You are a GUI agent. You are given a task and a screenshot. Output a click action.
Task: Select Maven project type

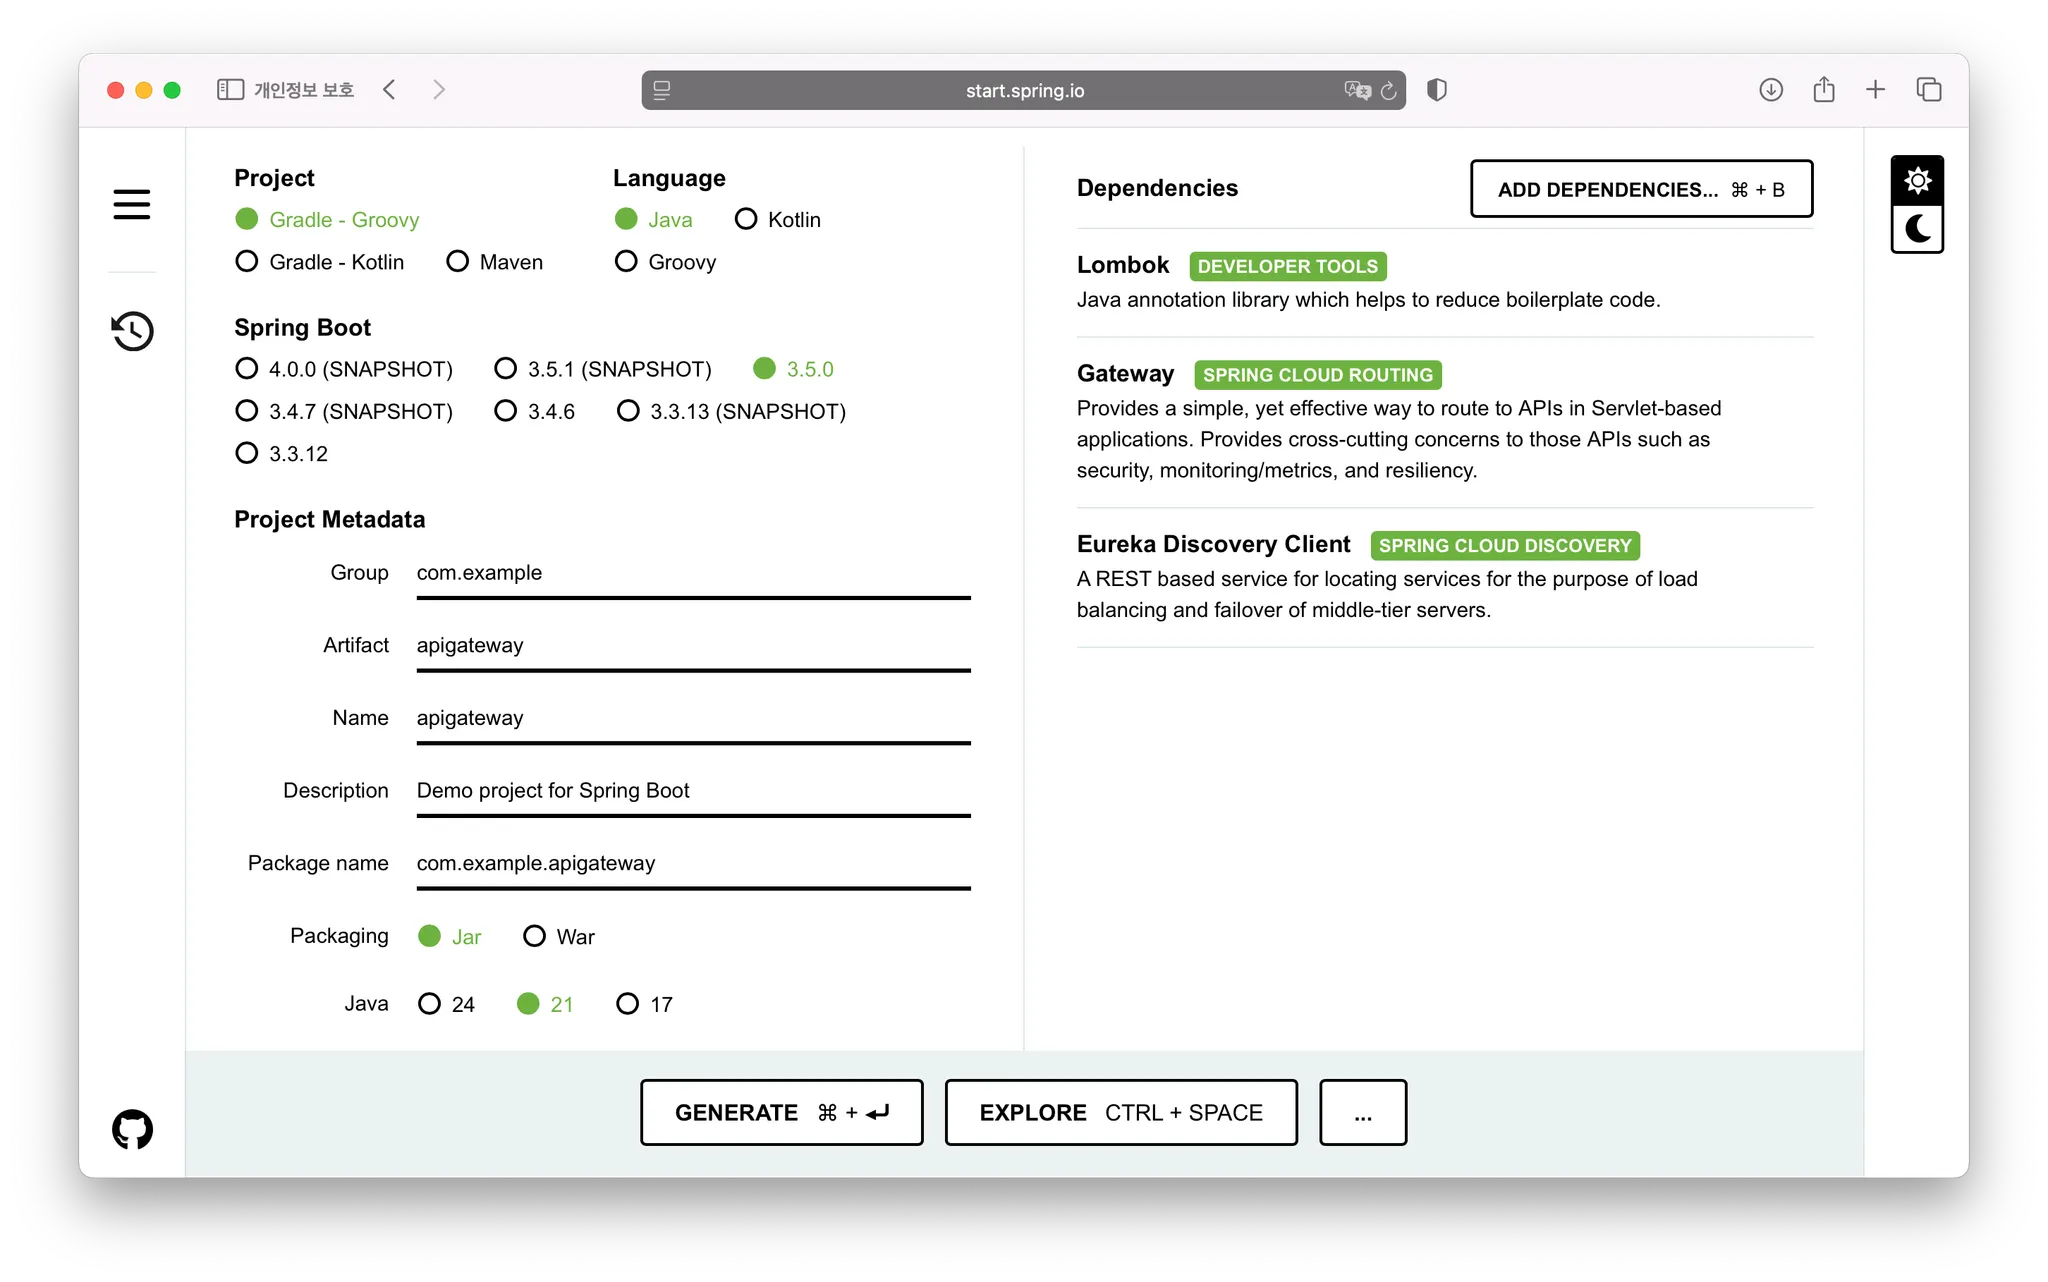tap(495, 262)
